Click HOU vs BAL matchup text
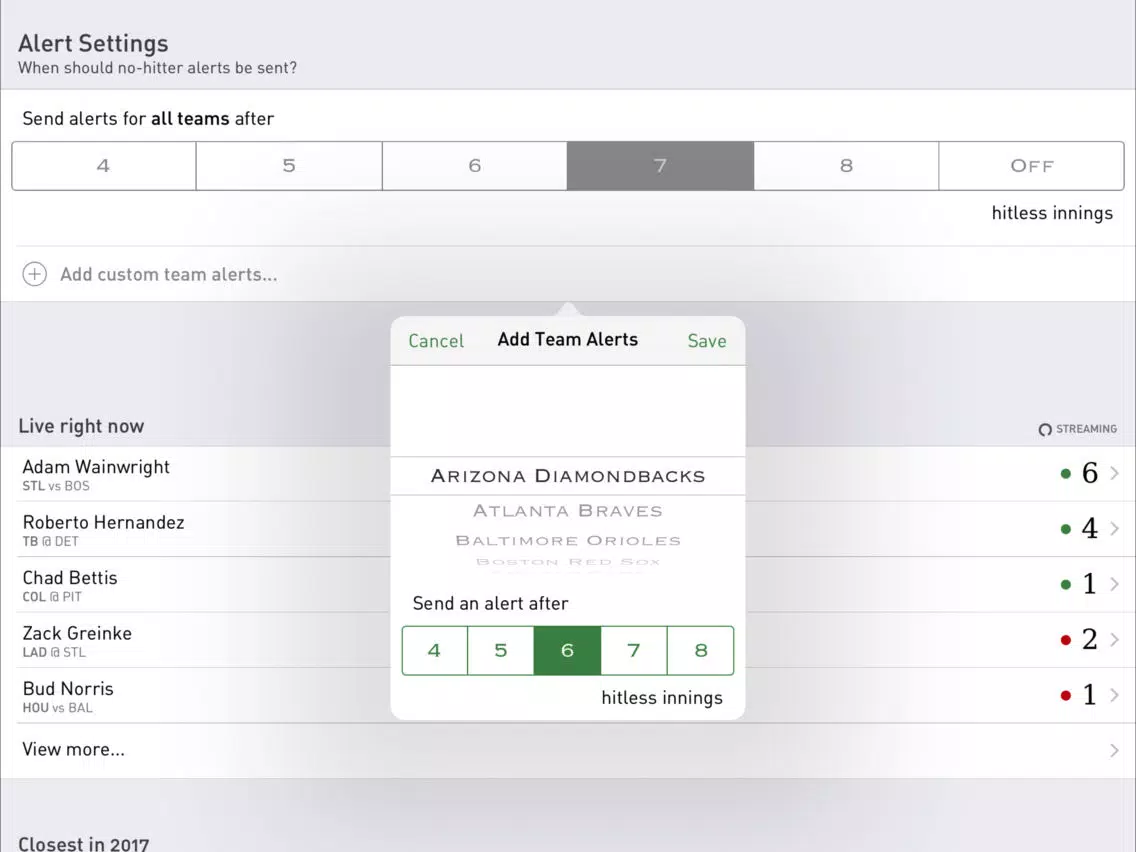Viewport: 1136px width, 852px height. (58, 708)
